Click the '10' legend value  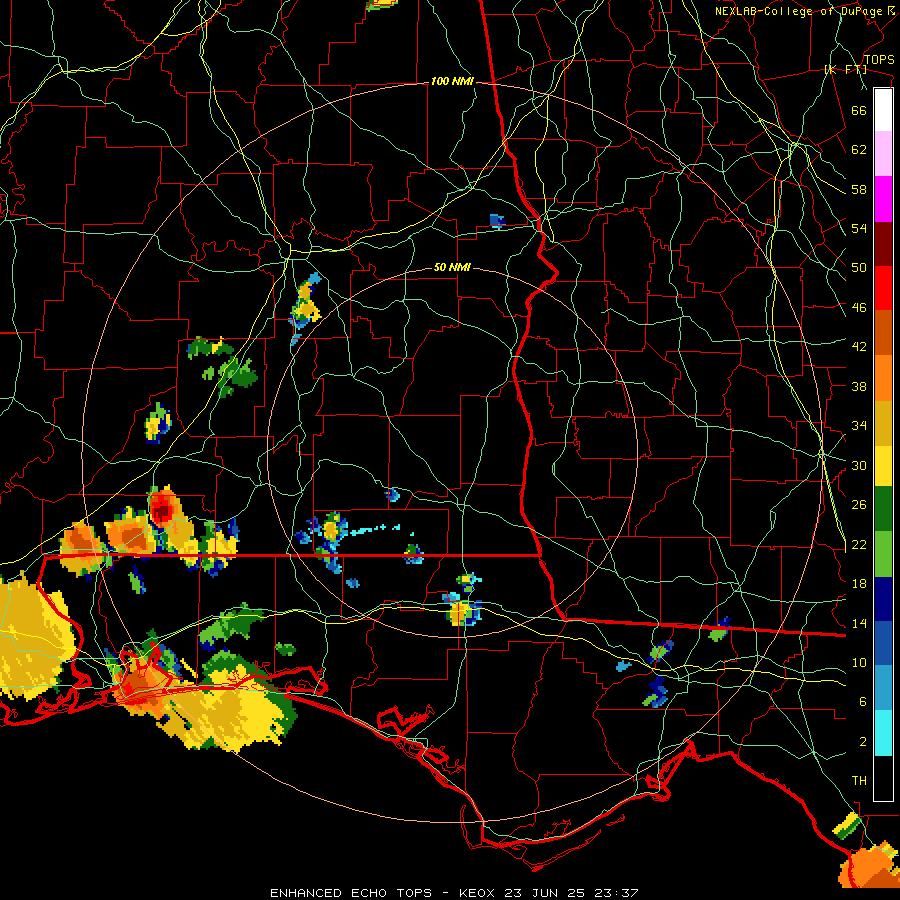click(x=859, y=663)
